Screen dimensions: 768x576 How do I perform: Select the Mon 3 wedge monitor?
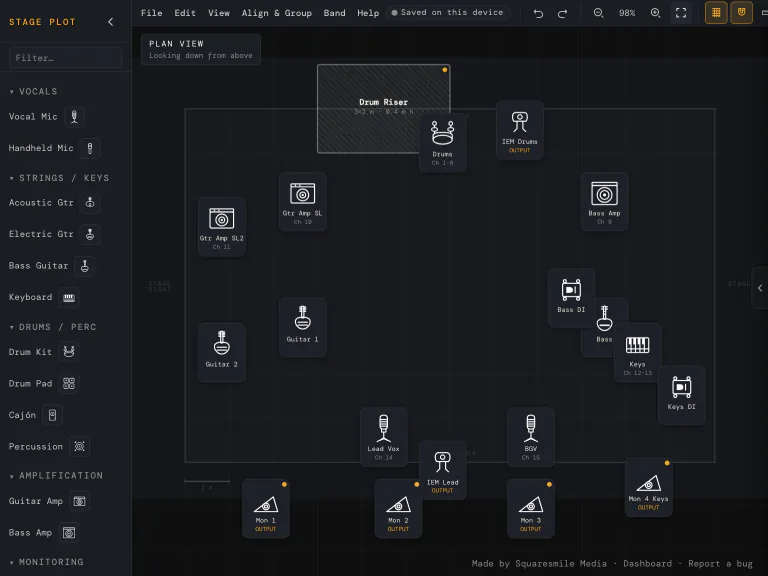(x=530, y=508)
